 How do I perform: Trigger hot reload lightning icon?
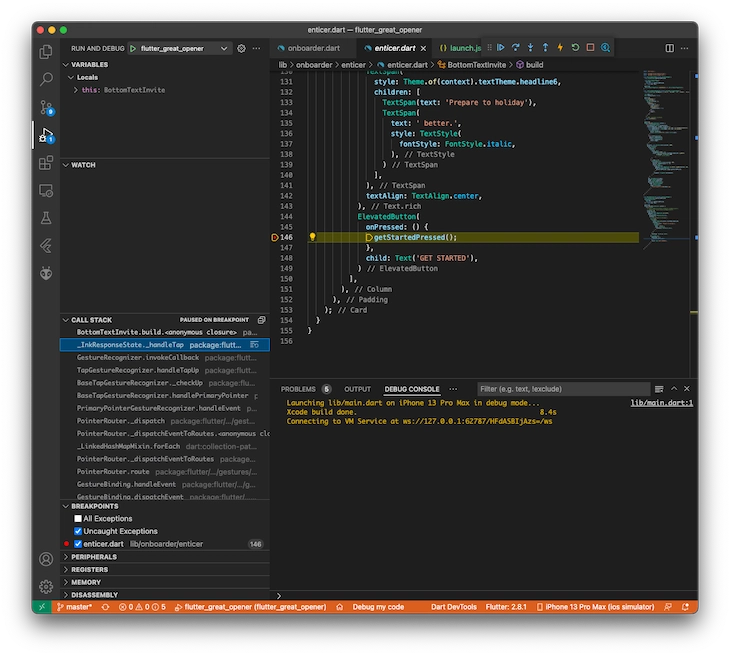(x=560, y=47)
